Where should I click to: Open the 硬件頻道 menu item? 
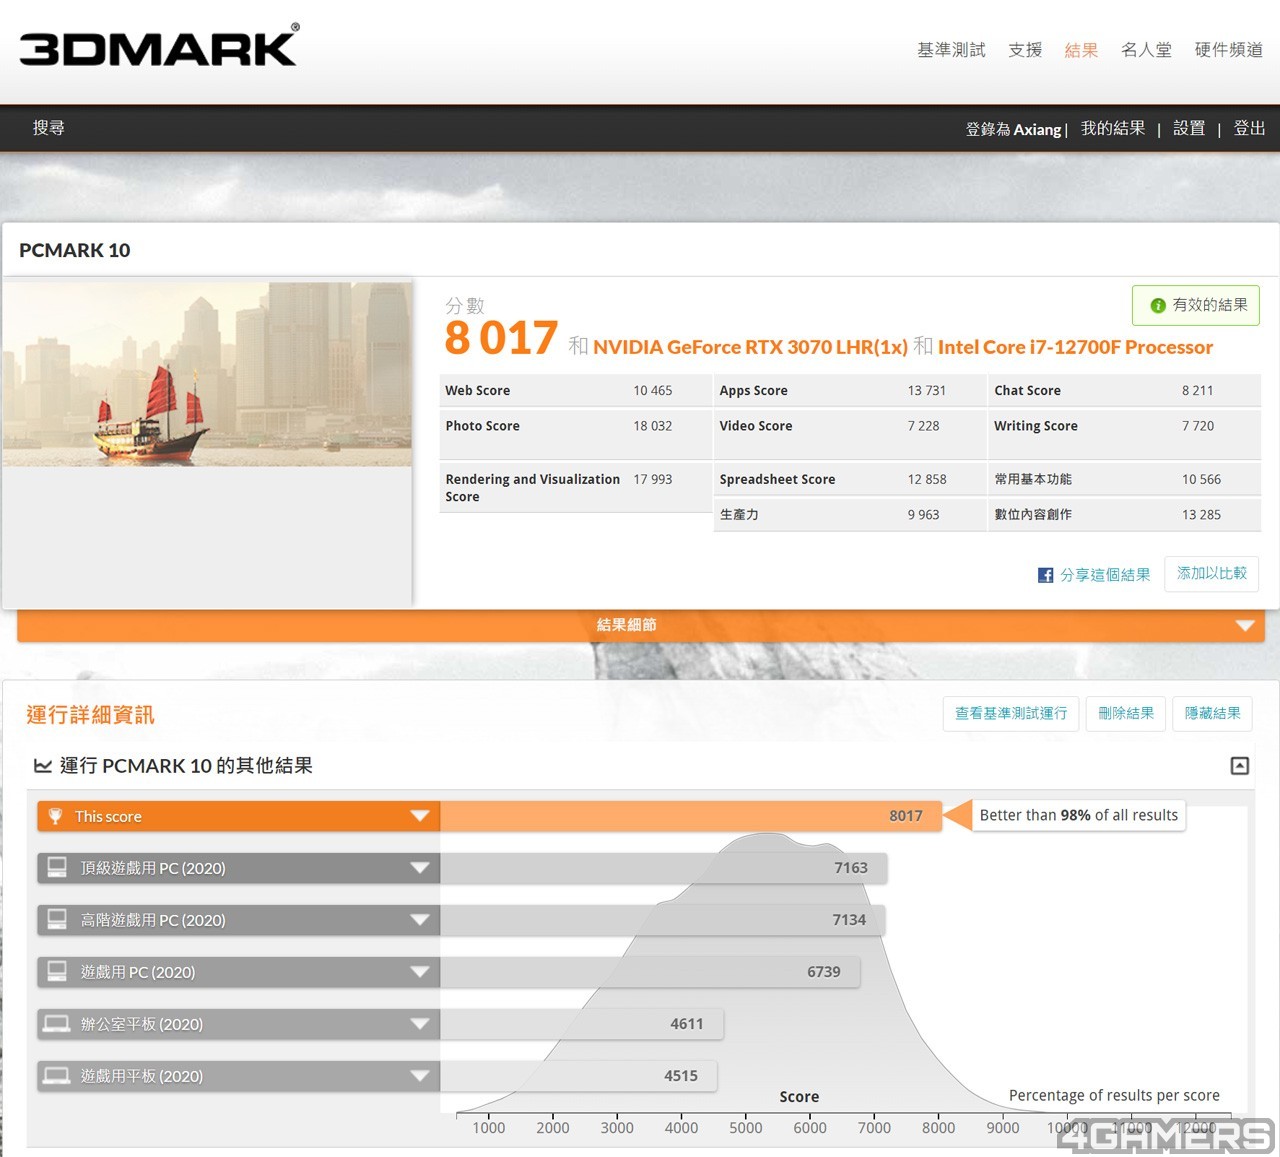tap(1228, 50)
